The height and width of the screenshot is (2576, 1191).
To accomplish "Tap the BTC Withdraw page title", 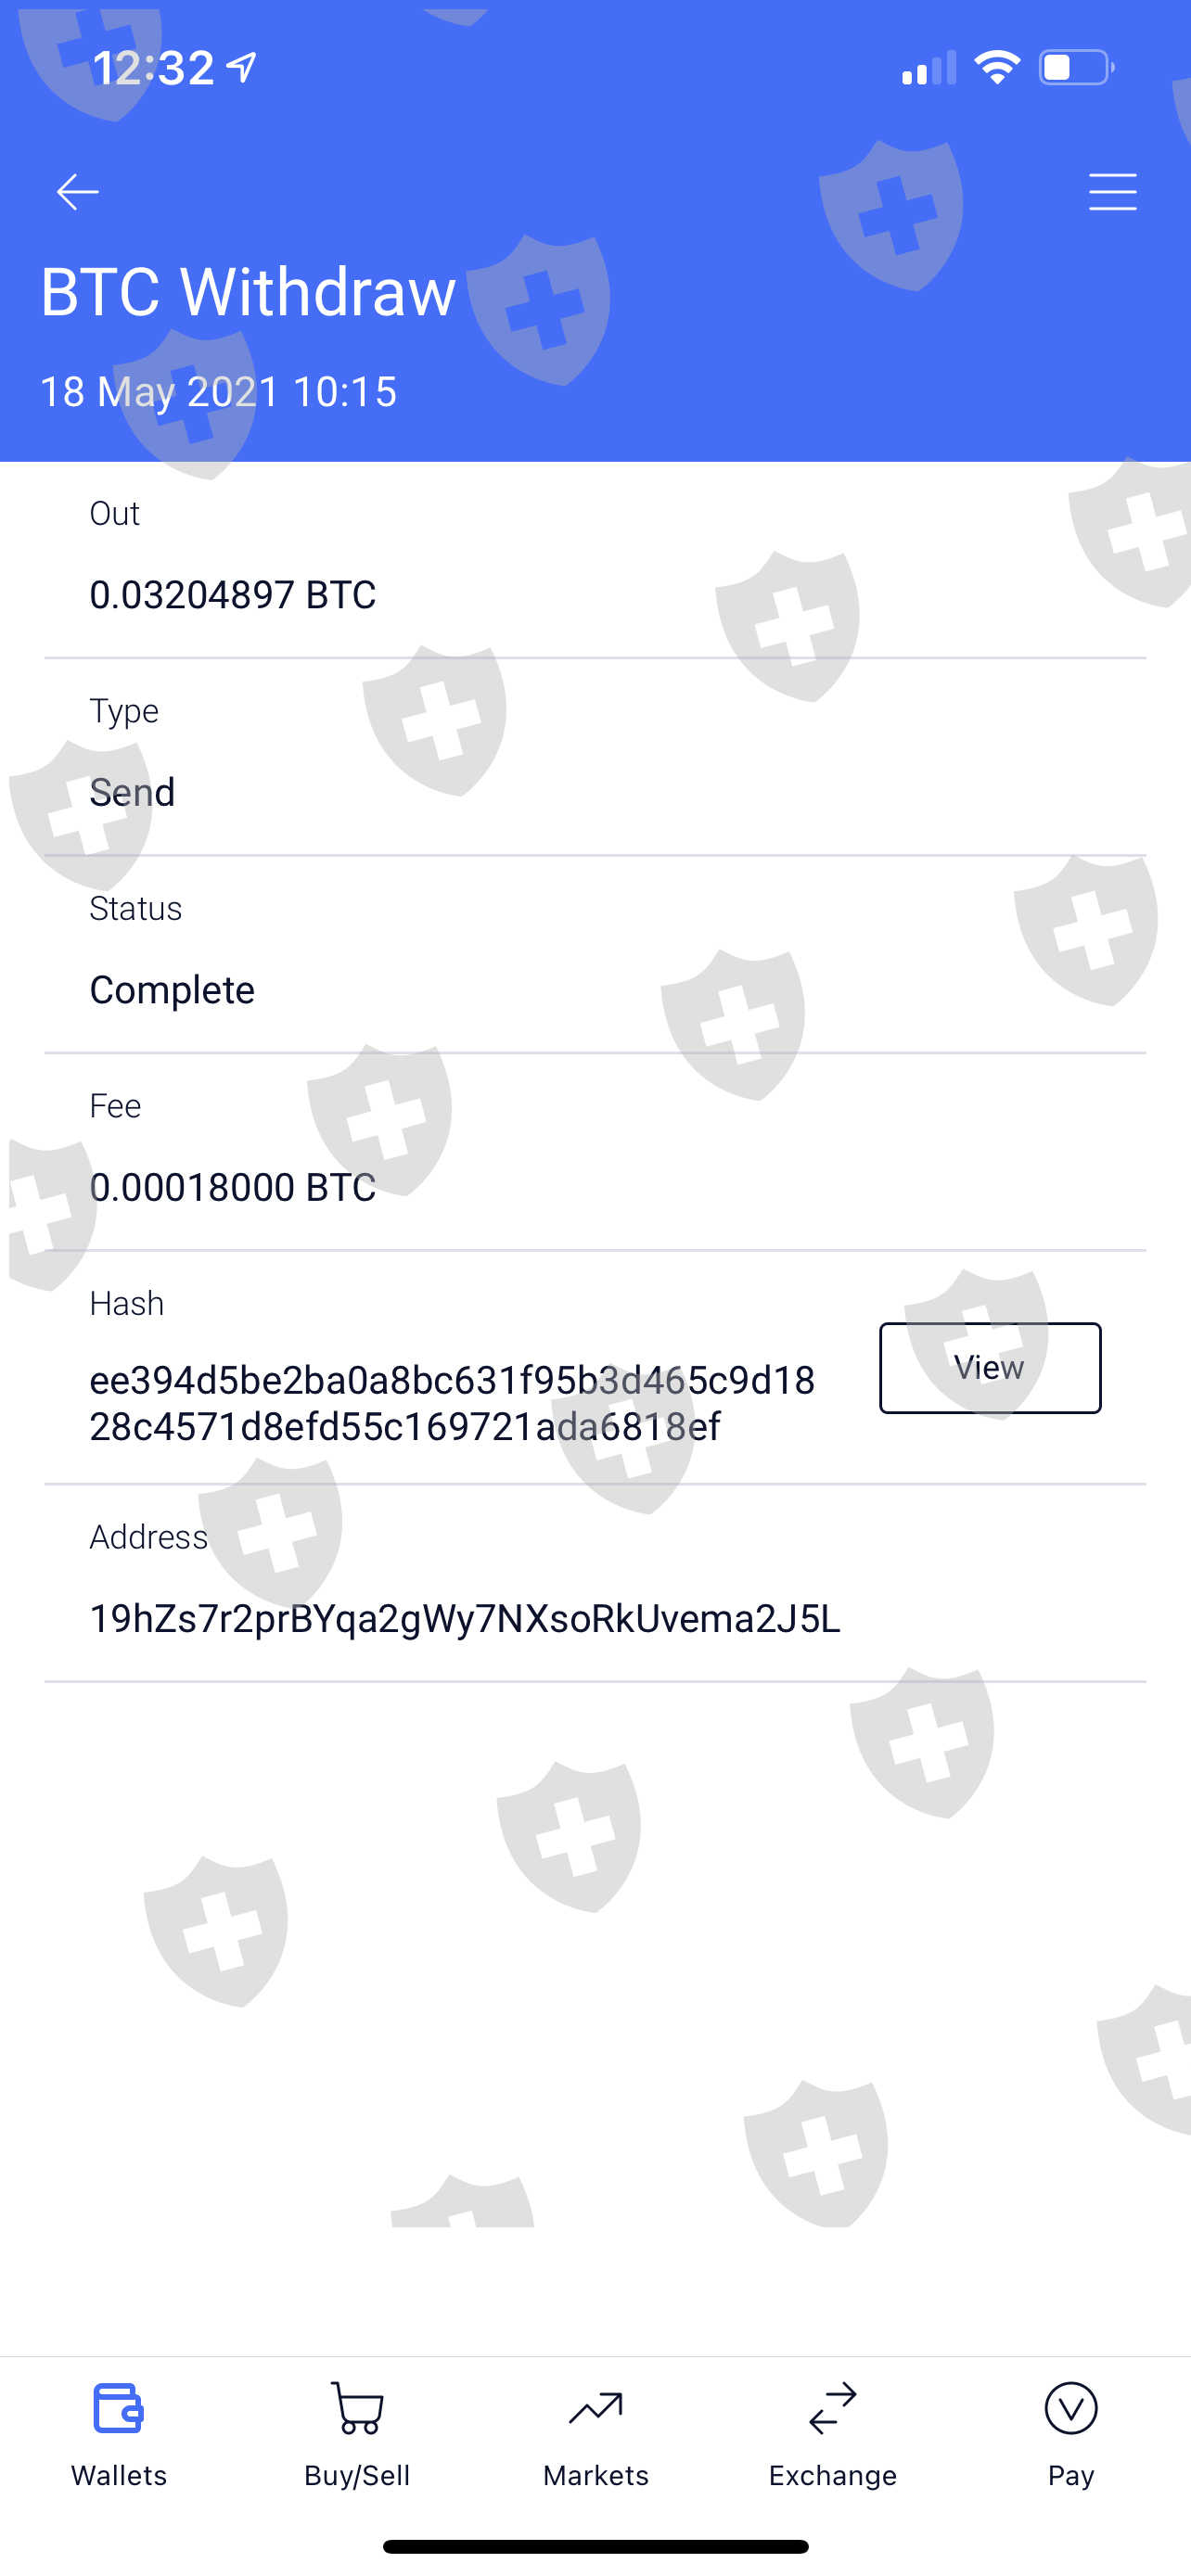I will coord(248,292).
